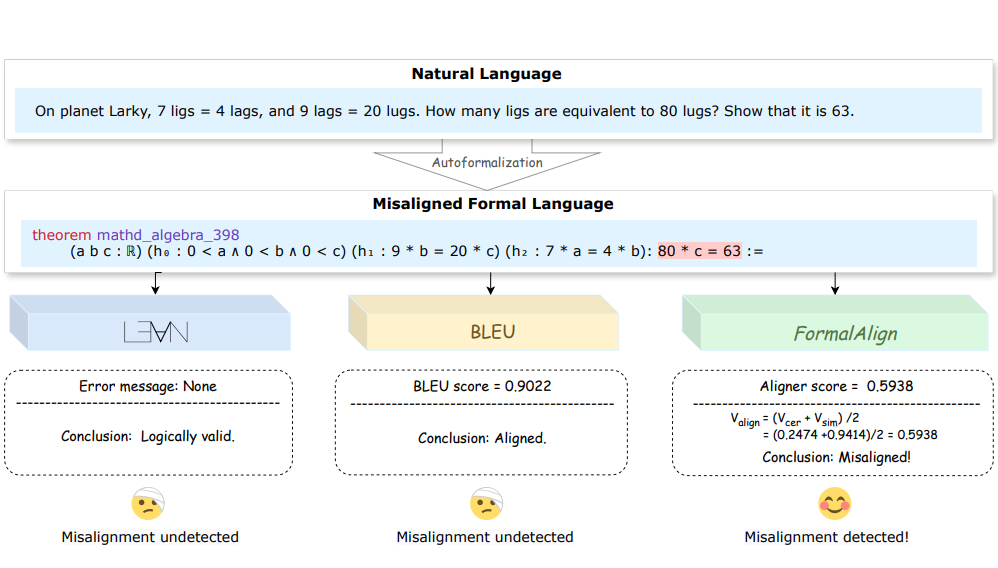Click the planet Larky problem sentence
The width and height of the screenshot is (998, 568).
[444, 111]
